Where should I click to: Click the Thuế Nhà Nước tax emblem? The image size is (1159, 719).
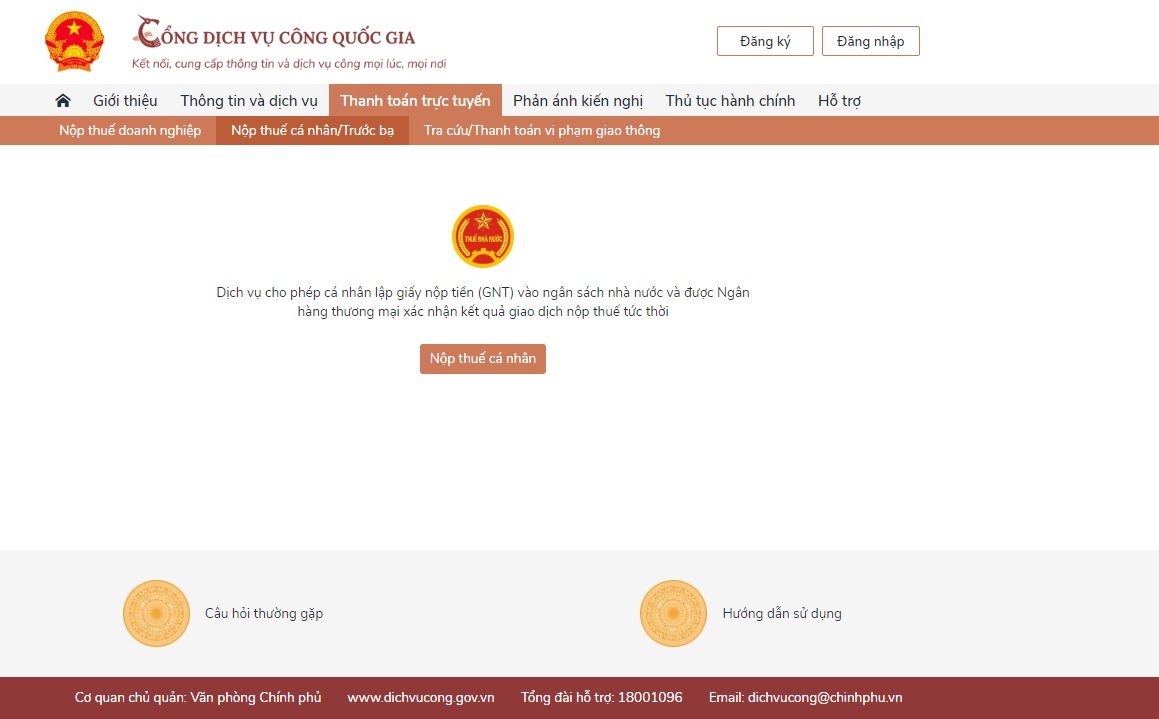pyautogui.click(x=482, y=237)
